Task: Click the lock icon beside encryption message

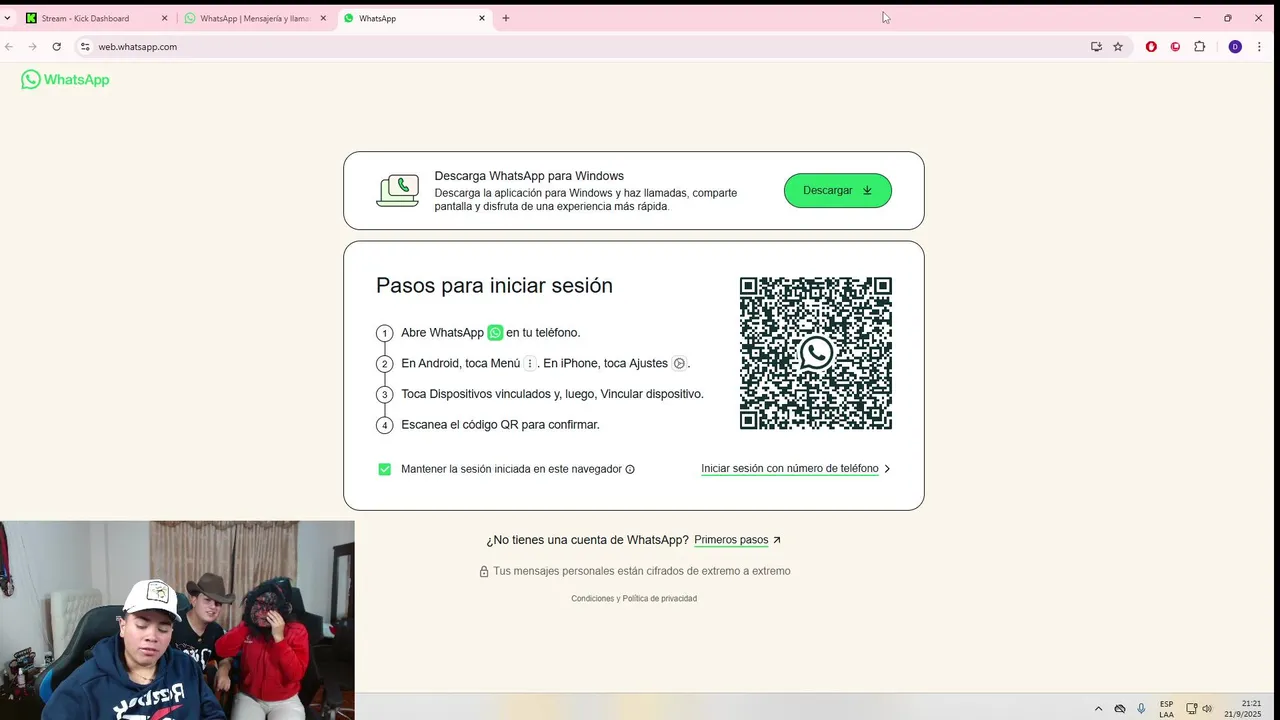Action: coord(484,572)
